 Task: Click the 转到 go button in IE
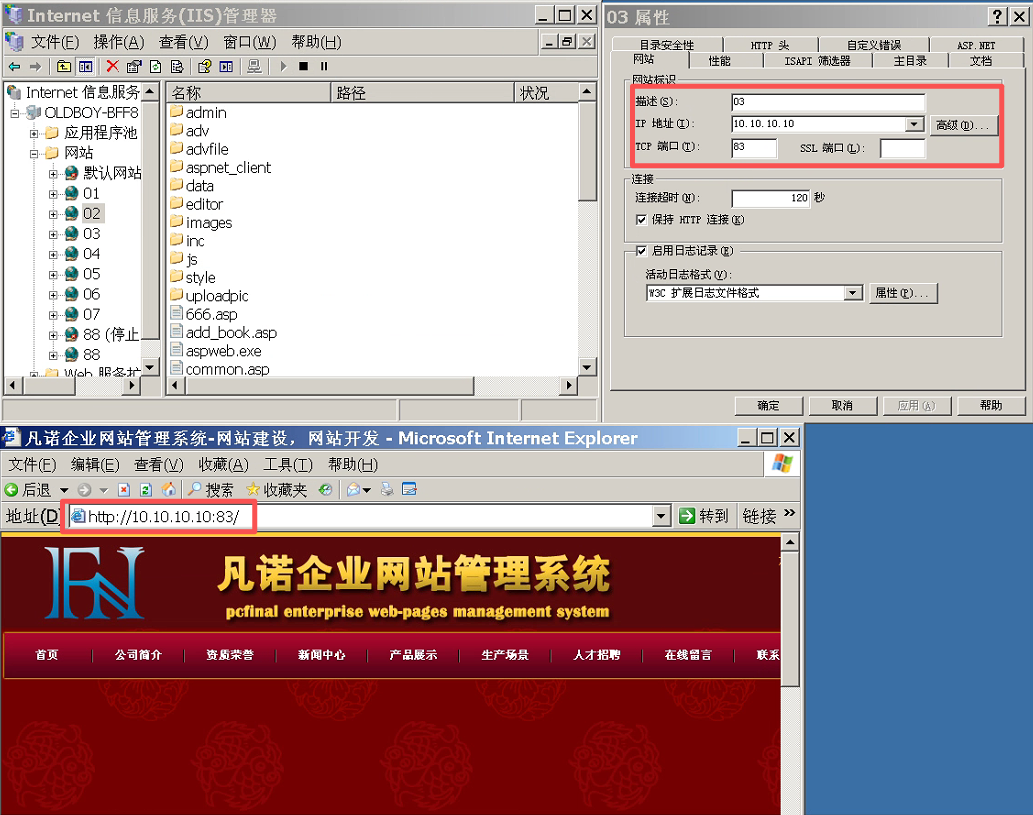[x=704, y=516]
